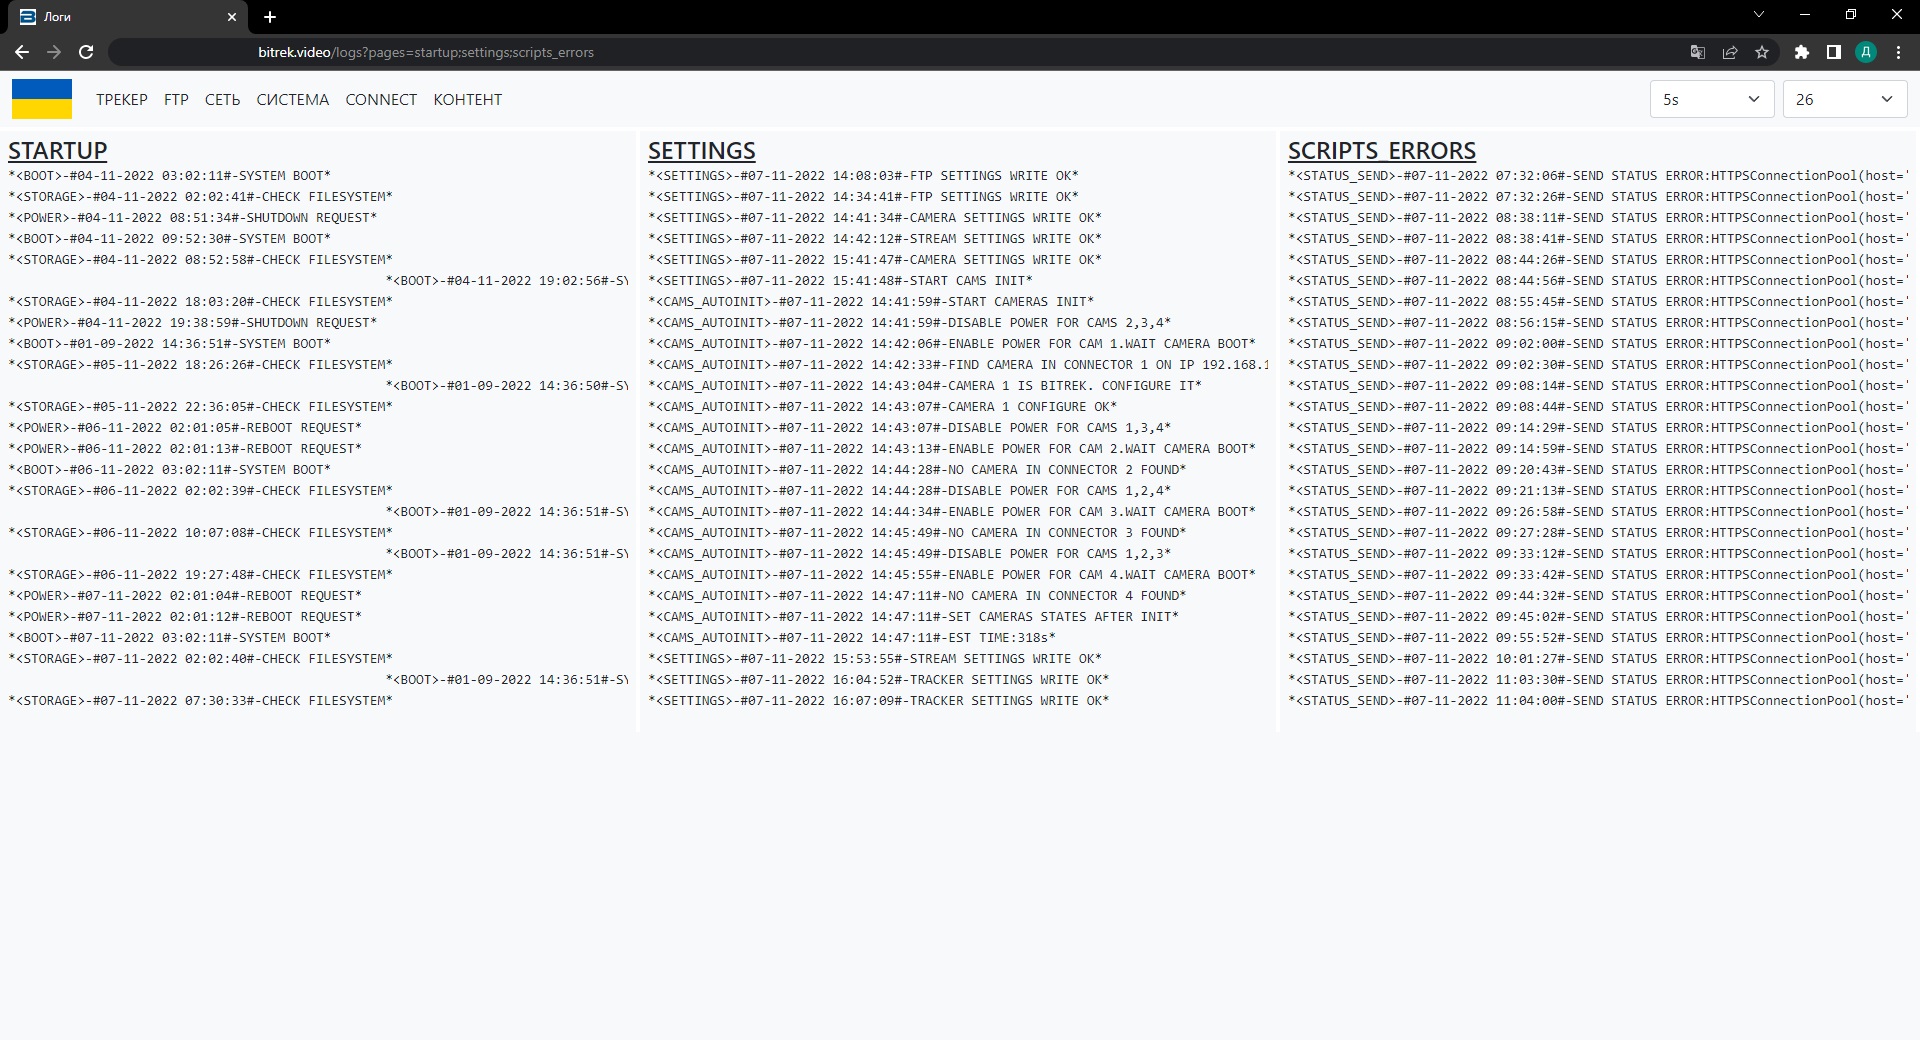Open the CONNECT menu
The height and width of the screenshot is (1040, 1920).
pyautogui.click(x=381, y=99)
